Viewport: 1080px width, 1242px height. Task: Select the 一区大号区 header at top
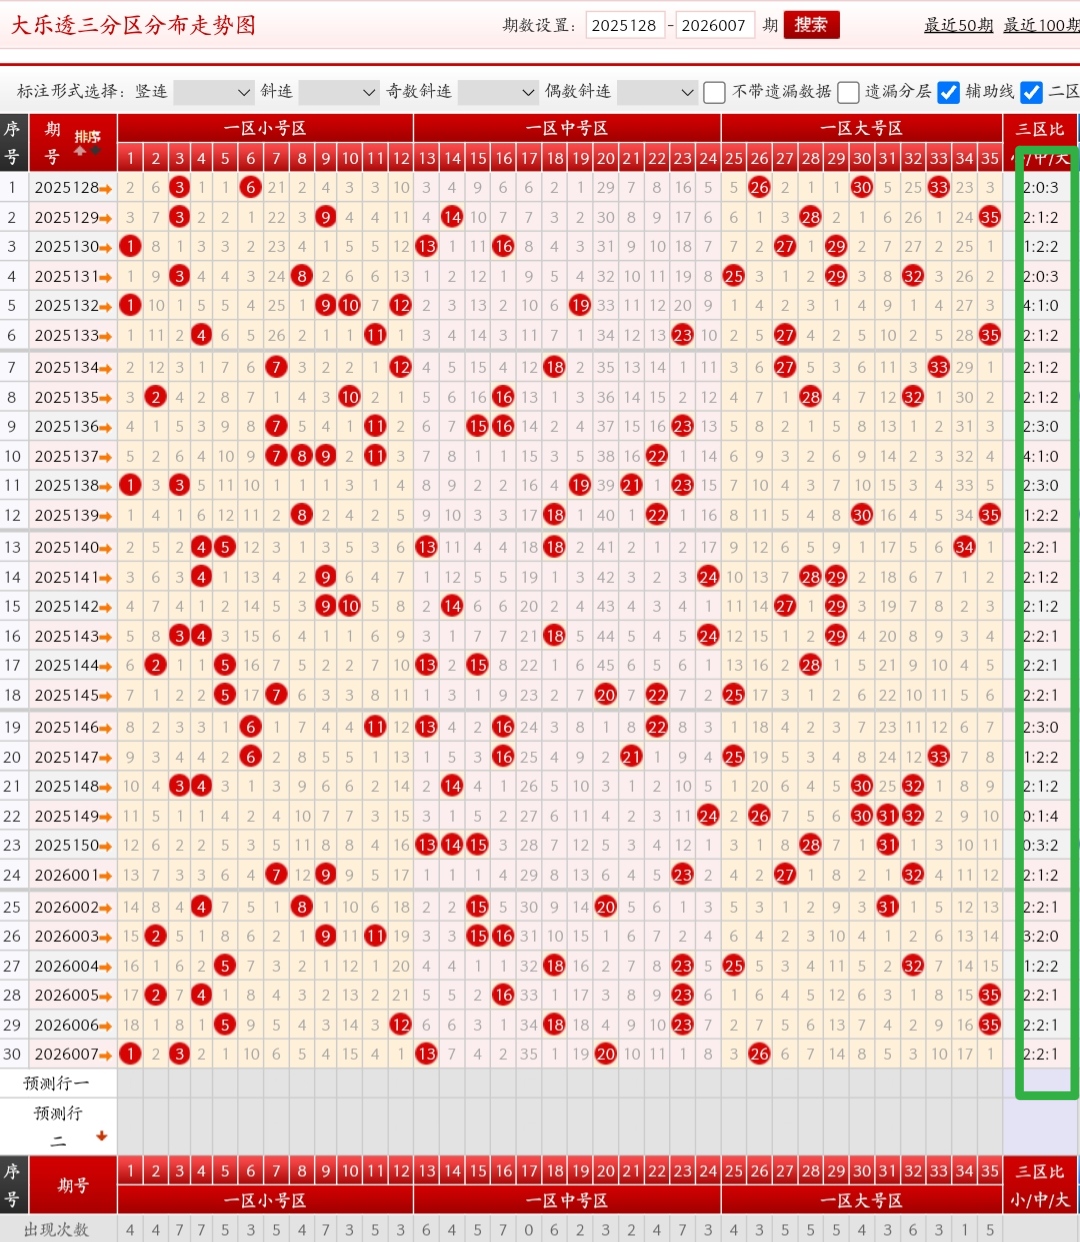click(x=861, y=128)
